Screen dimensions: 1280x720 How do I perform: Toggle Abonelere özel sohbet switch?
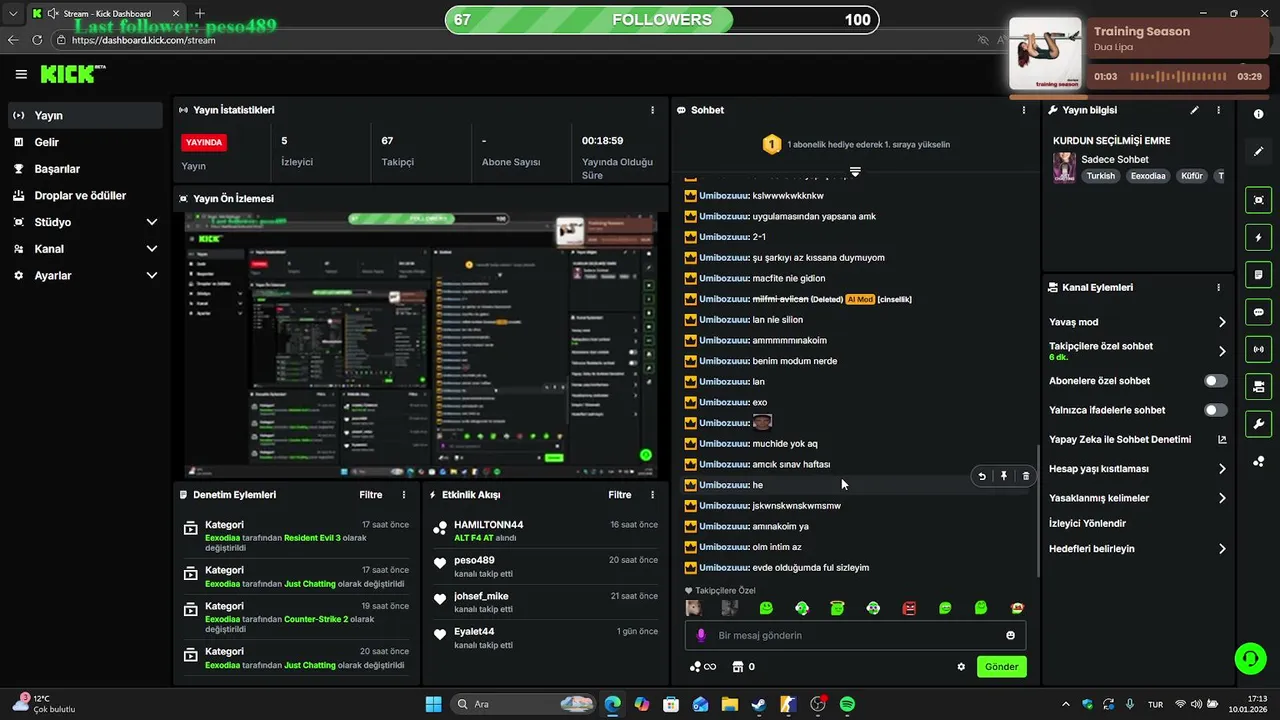1215,381
